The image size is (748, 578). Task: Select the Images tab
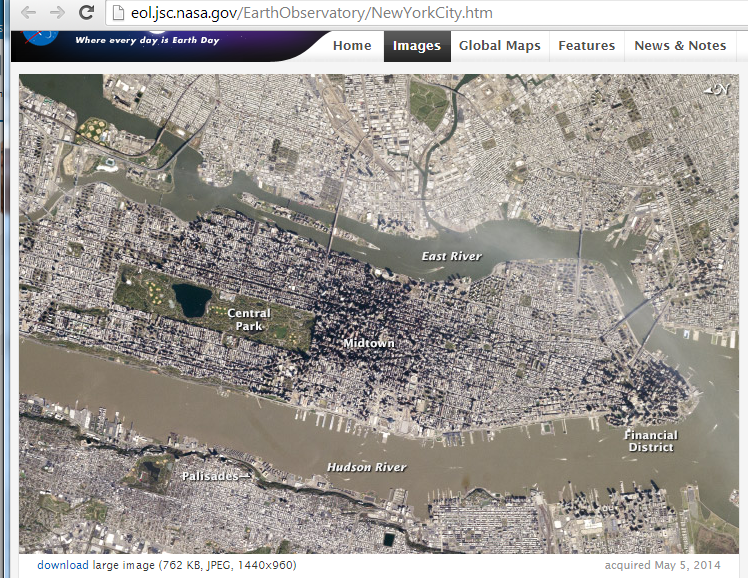pos(417,46)
